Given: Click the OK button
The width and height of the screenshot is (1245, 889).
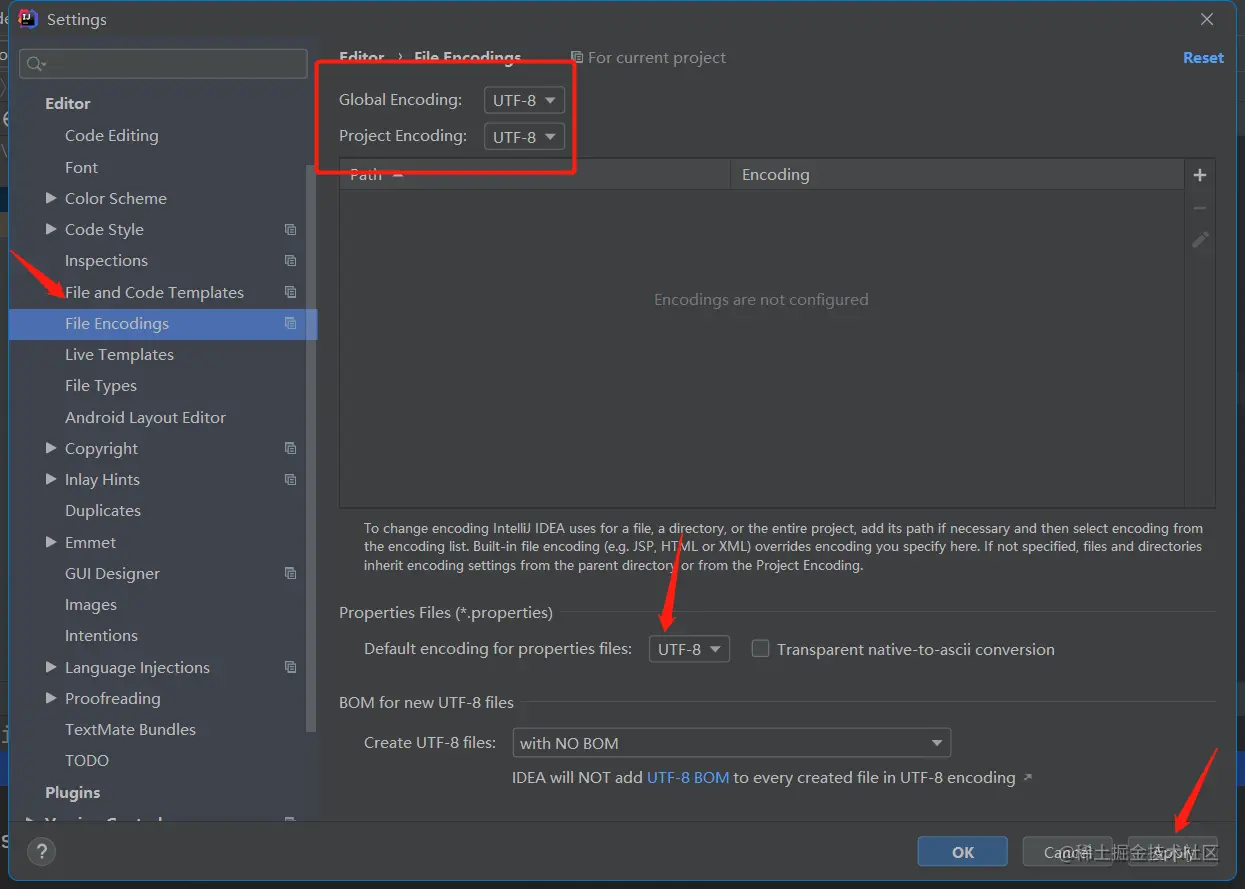Looking at the screenshot, I should coord(963,852).
